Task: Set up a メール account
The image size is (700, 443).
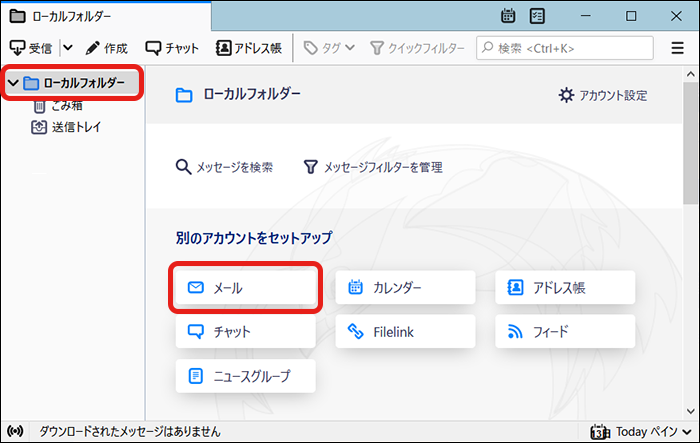Action: coord(246,288)
